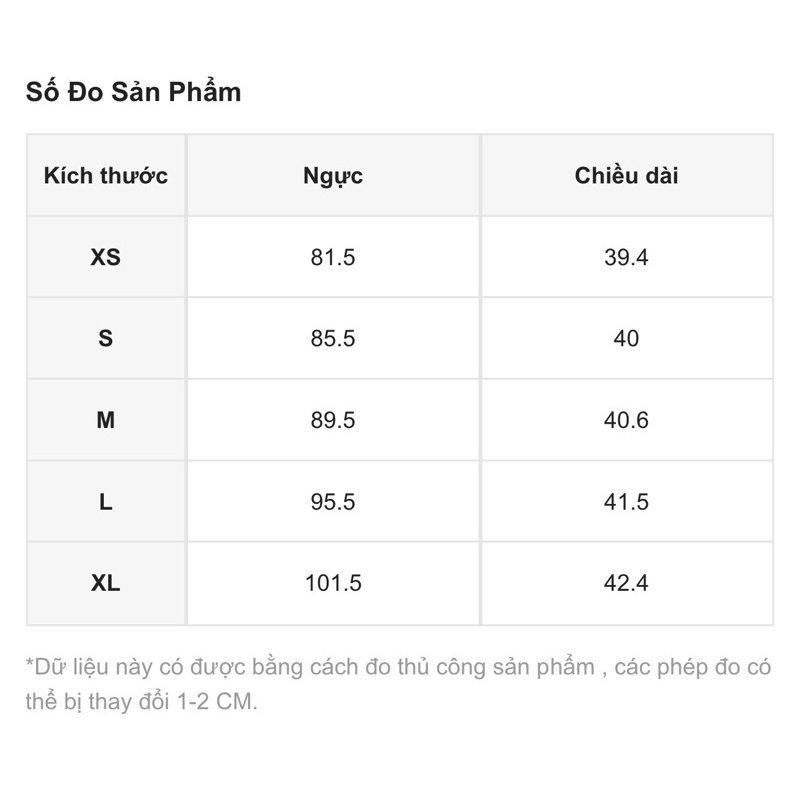Select the XS size row label
The image size is (800, 800).
(106, 257)
